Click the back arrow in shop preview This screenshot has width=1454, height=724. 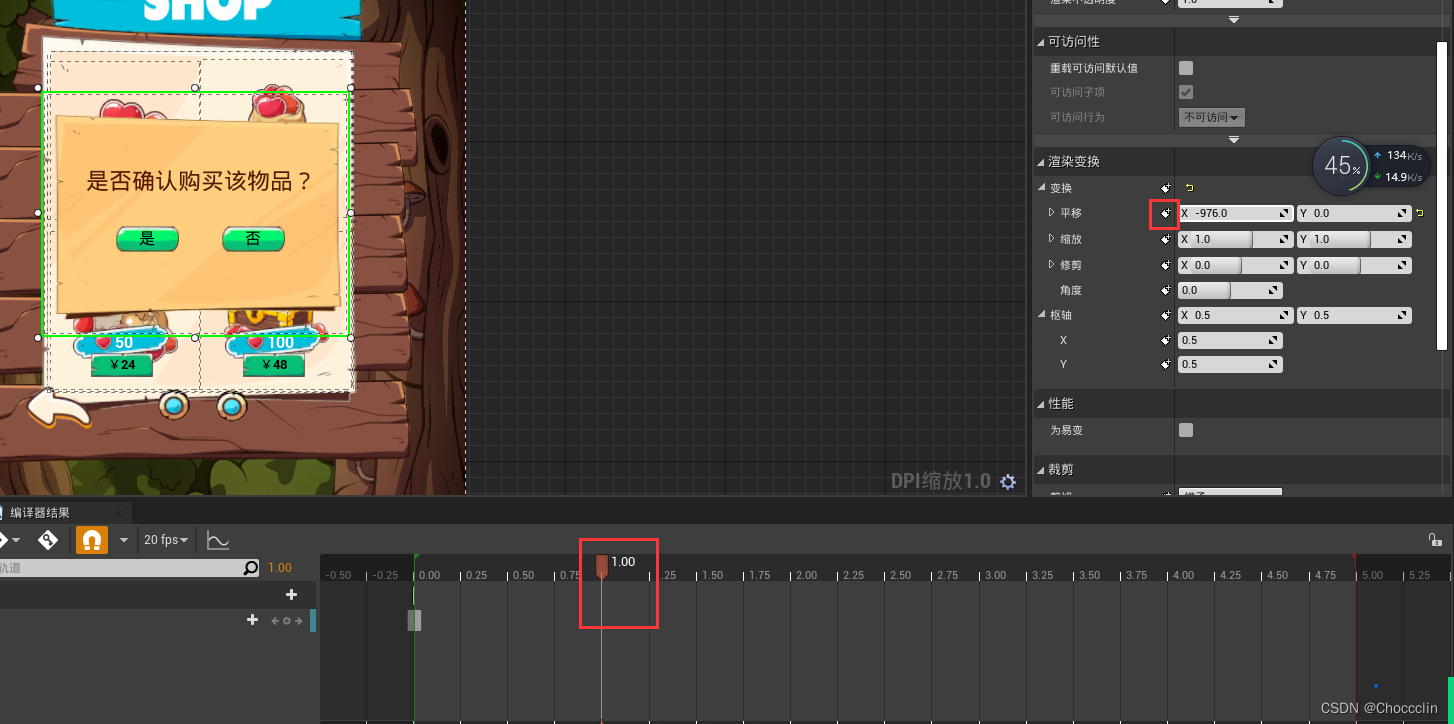click(59, 408)
